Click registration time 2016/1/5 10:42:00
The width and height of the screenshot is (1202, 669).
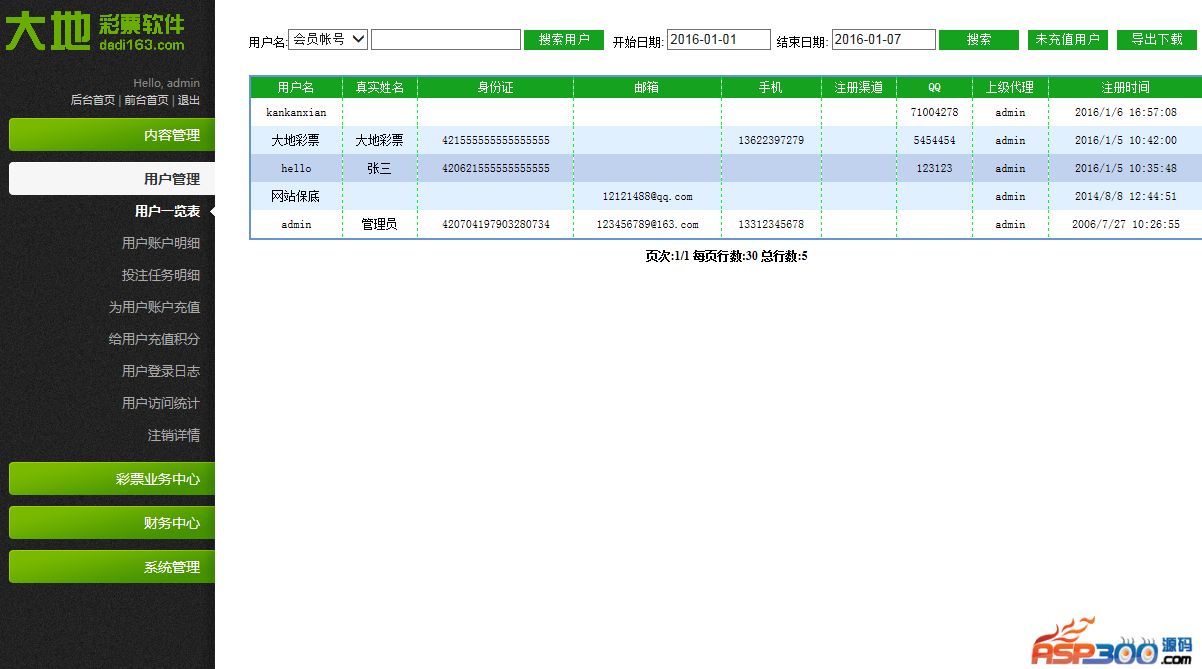[x=1126, y=141]
